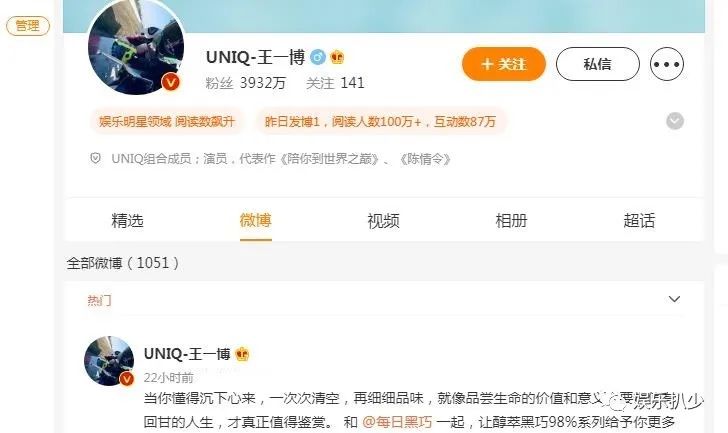Send a message via the 私信 button

click(x=598, y=64)
